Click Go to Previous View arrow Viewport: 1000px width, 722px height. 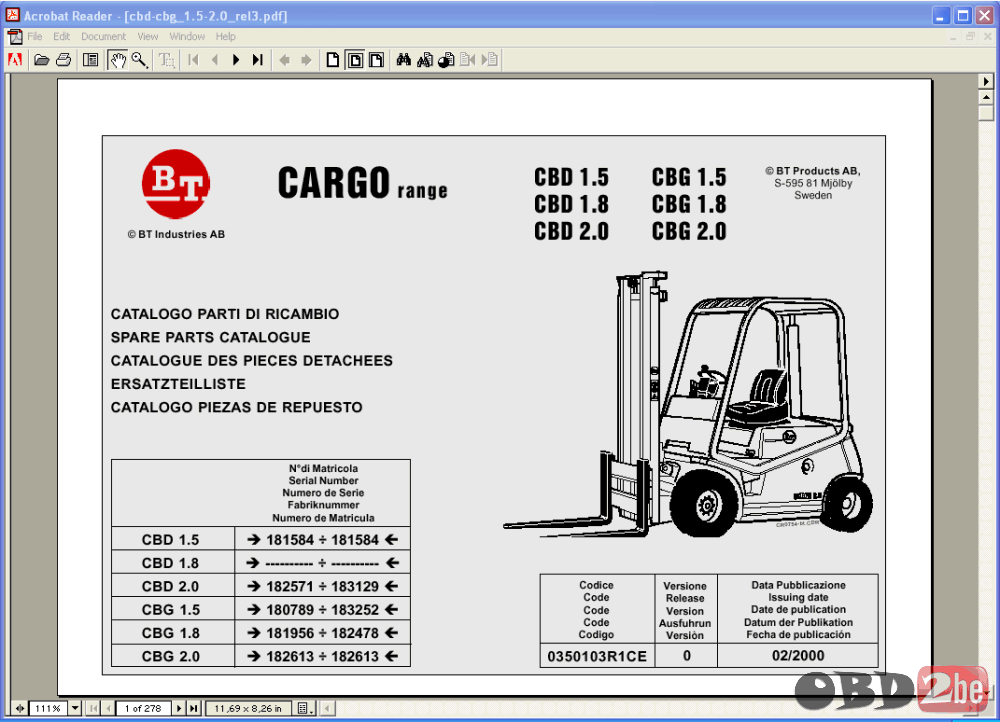point(284,60)
